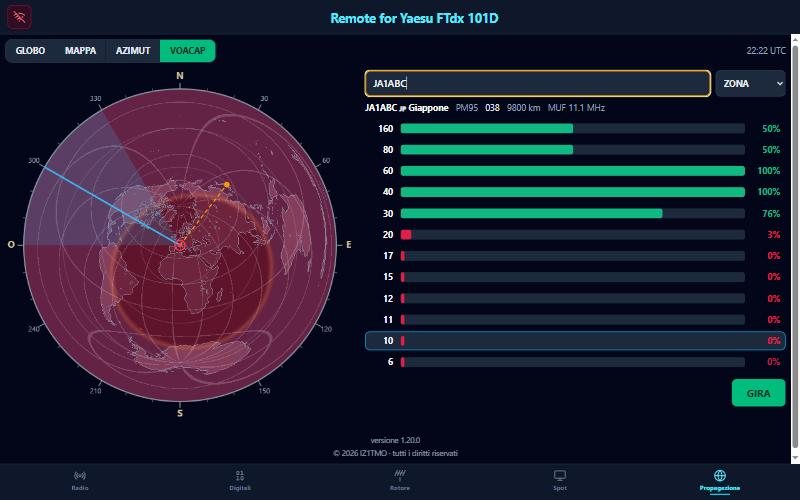Click the red station marker on map
Viewport: 800px width, 500px height.
(x=180, y=245)
